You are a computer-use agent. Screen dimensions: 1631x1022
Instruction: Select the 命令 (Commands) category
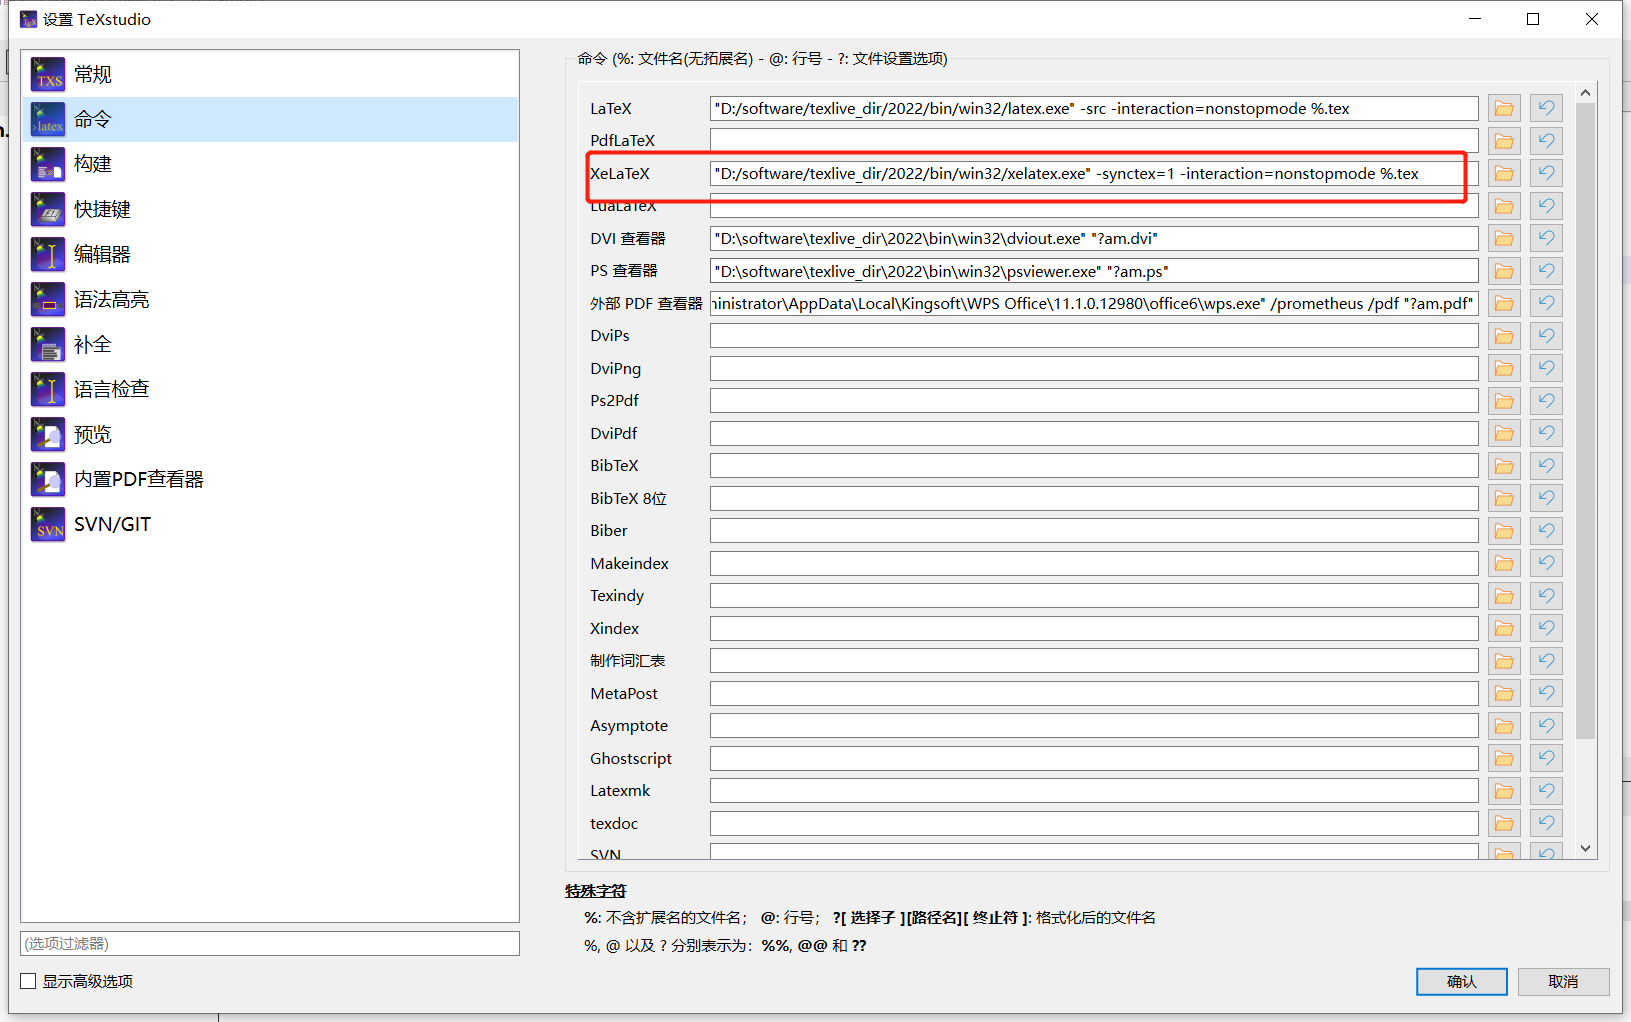click(x=270, y=120)
